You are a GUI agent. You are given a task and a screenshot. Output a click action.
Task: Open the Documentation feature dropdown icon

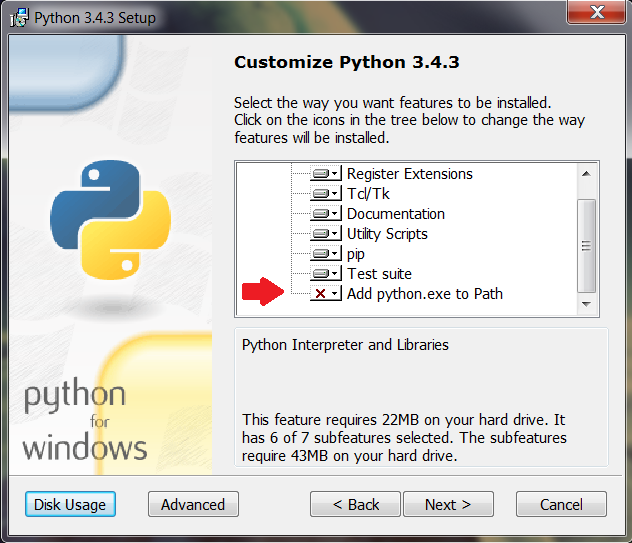(326, 214)
